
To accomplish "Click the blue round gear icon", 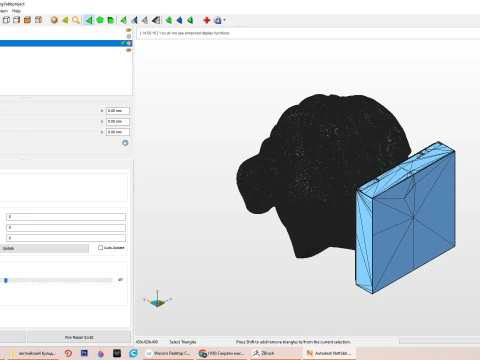I will pyautogui.click(x=218, y=20).
